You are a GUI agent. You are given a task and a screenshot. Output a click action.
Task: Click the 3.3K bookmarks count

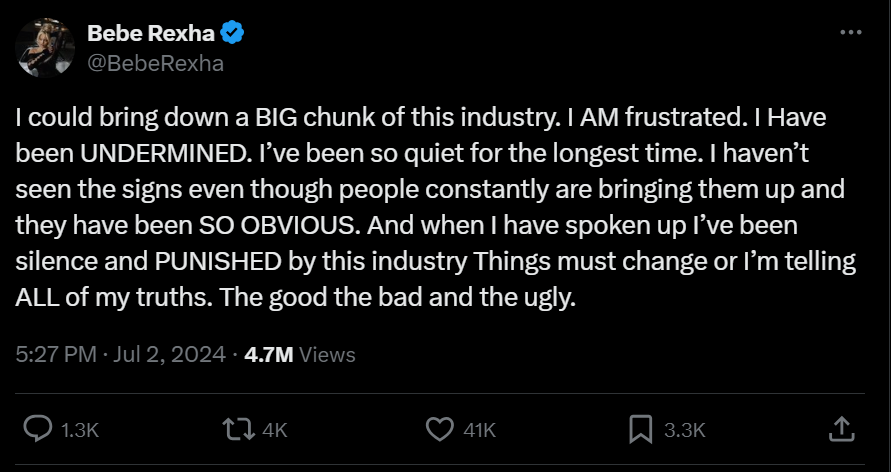point(685,430)
